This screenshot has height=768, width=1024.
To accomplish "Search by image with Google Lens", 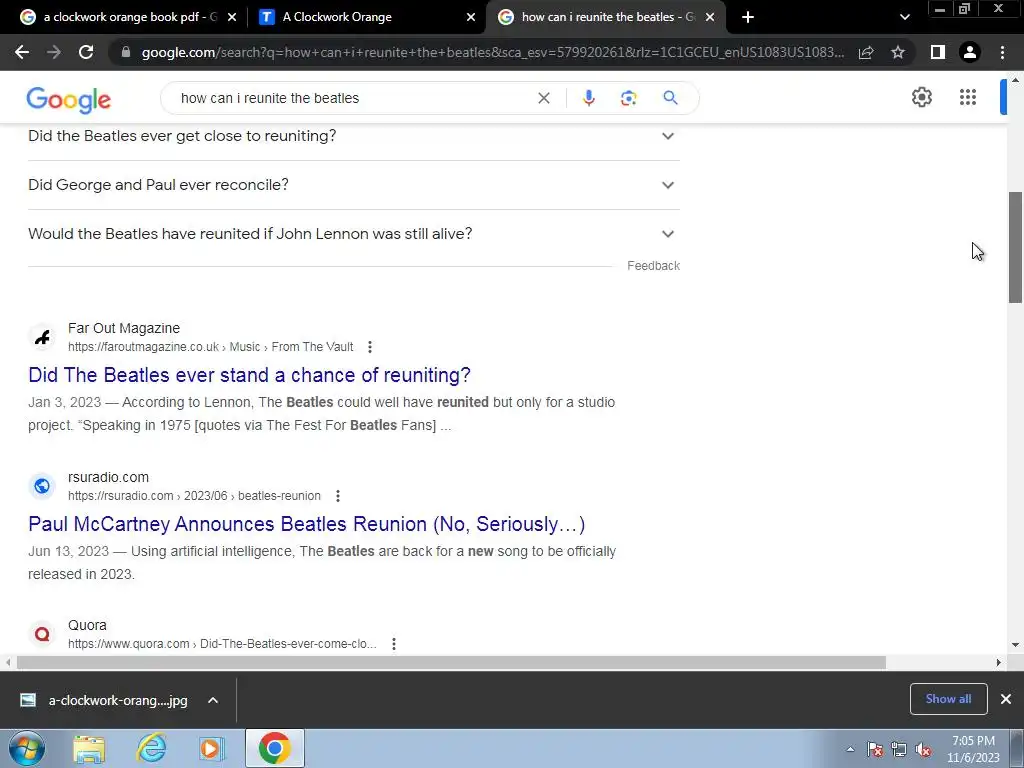I will point(628,98).
